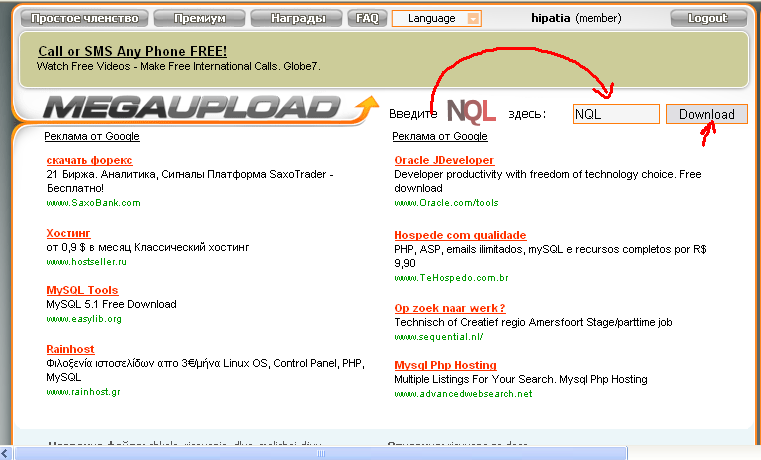Open right Реклама от Google link
This screenshot has width=761, height=460.
point(440,136)
